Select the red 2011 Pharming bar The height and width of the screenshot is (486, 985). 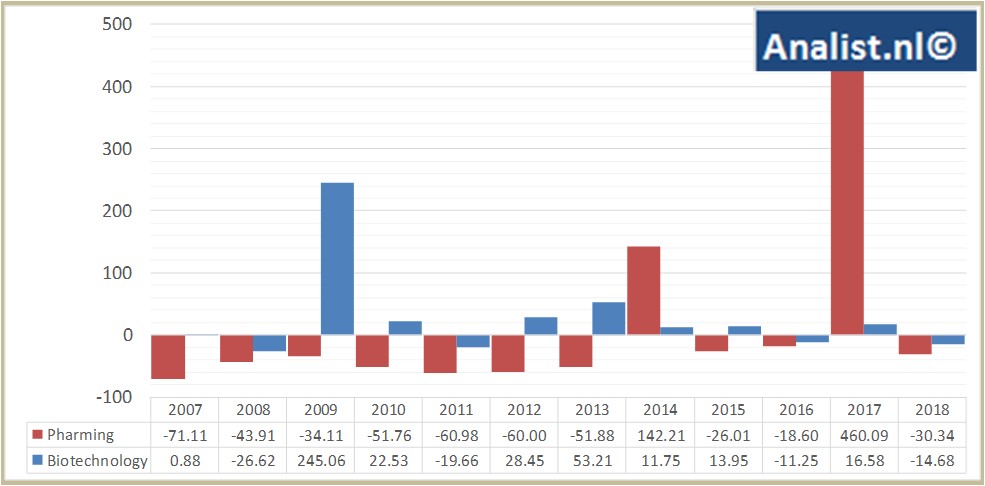pos(439,353)
